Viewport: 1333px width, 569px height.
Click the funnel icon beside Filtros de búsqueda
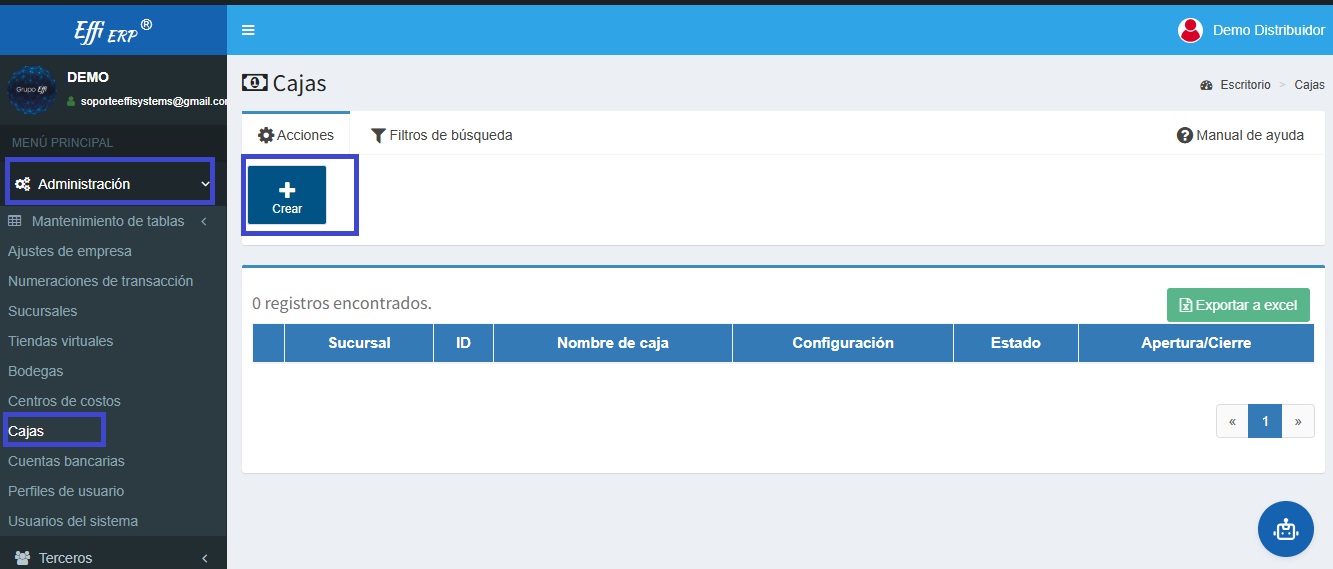click(378, 135)
